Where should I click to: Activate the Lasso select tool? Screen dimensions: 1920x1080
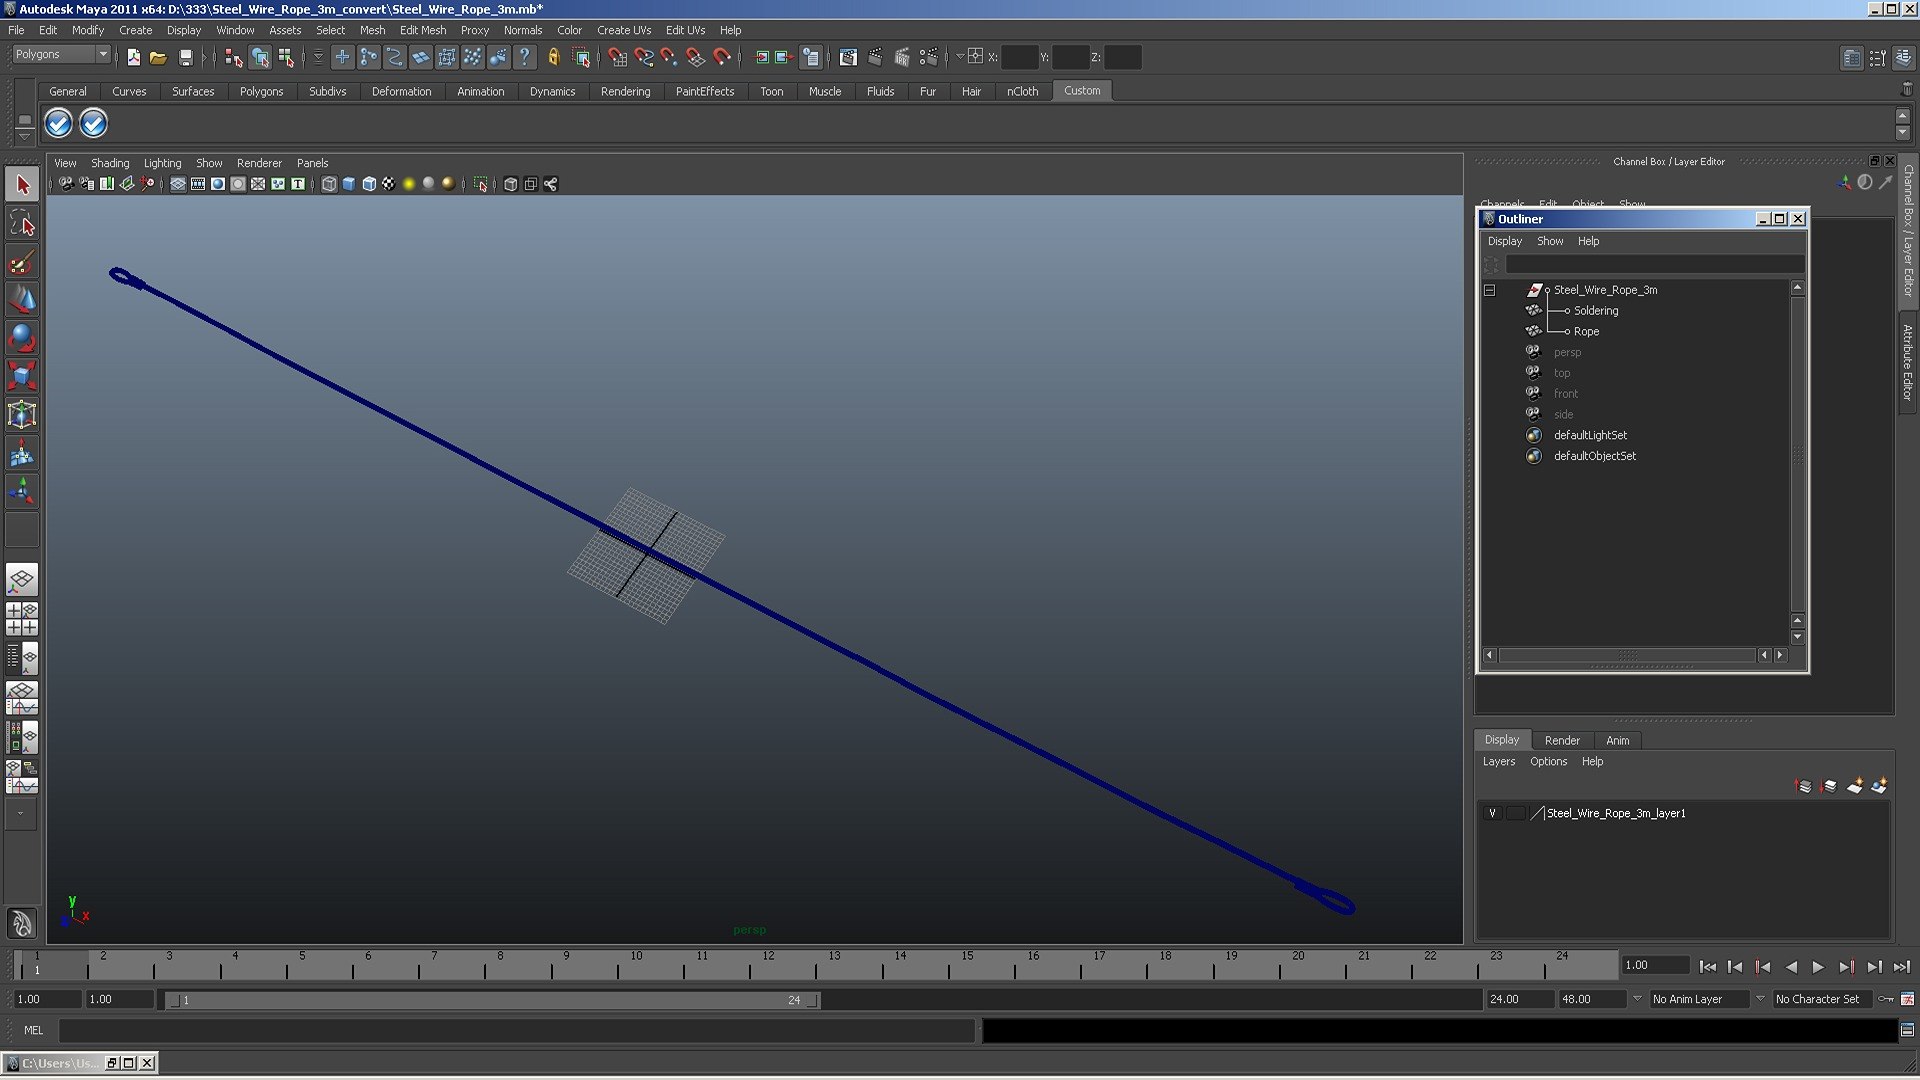22,223
